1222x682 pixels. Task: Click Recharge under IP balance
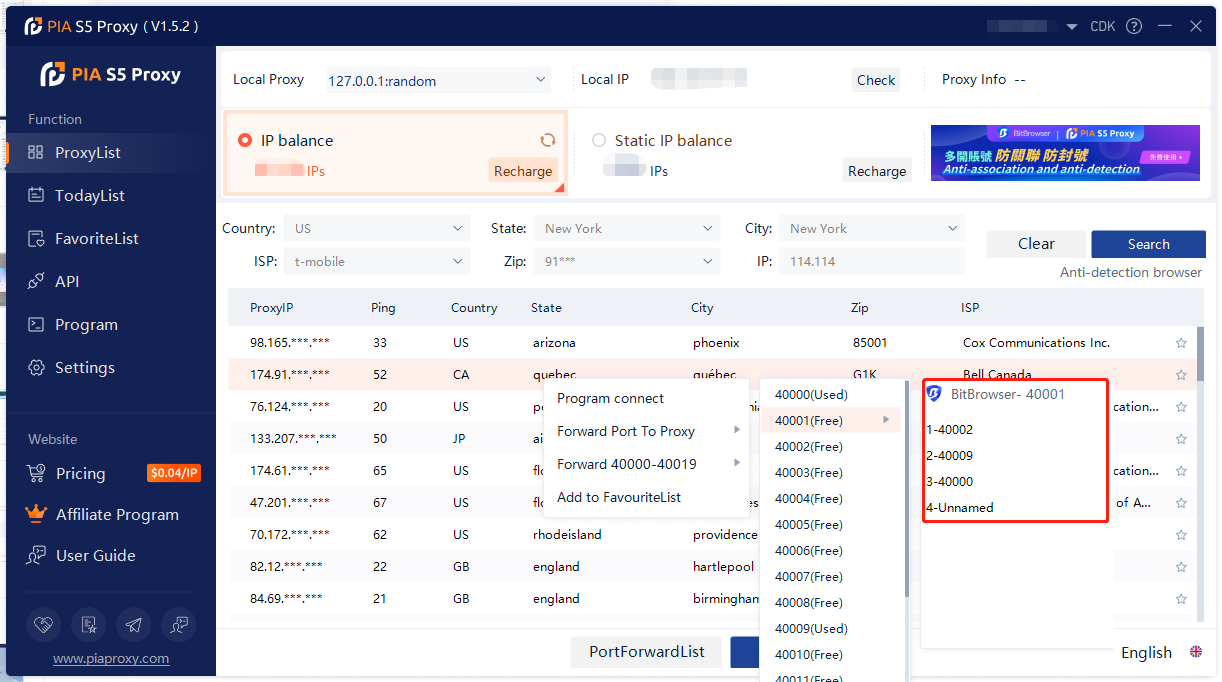pyautogui.click(x=522, y=171)
